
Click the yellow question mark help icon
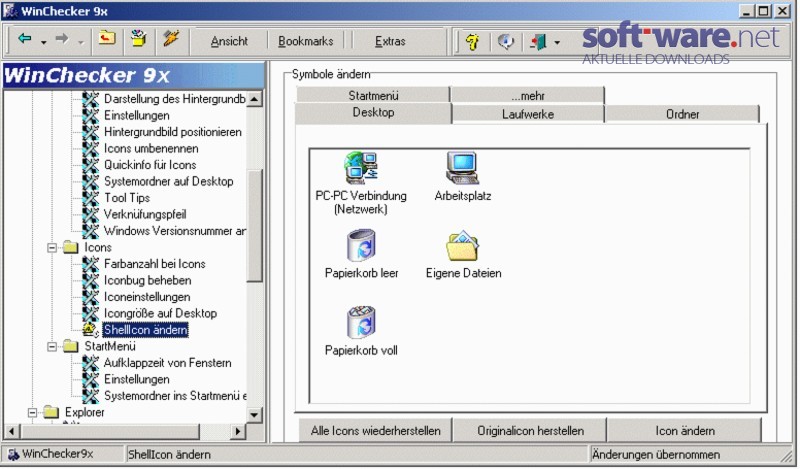point(472,41)
